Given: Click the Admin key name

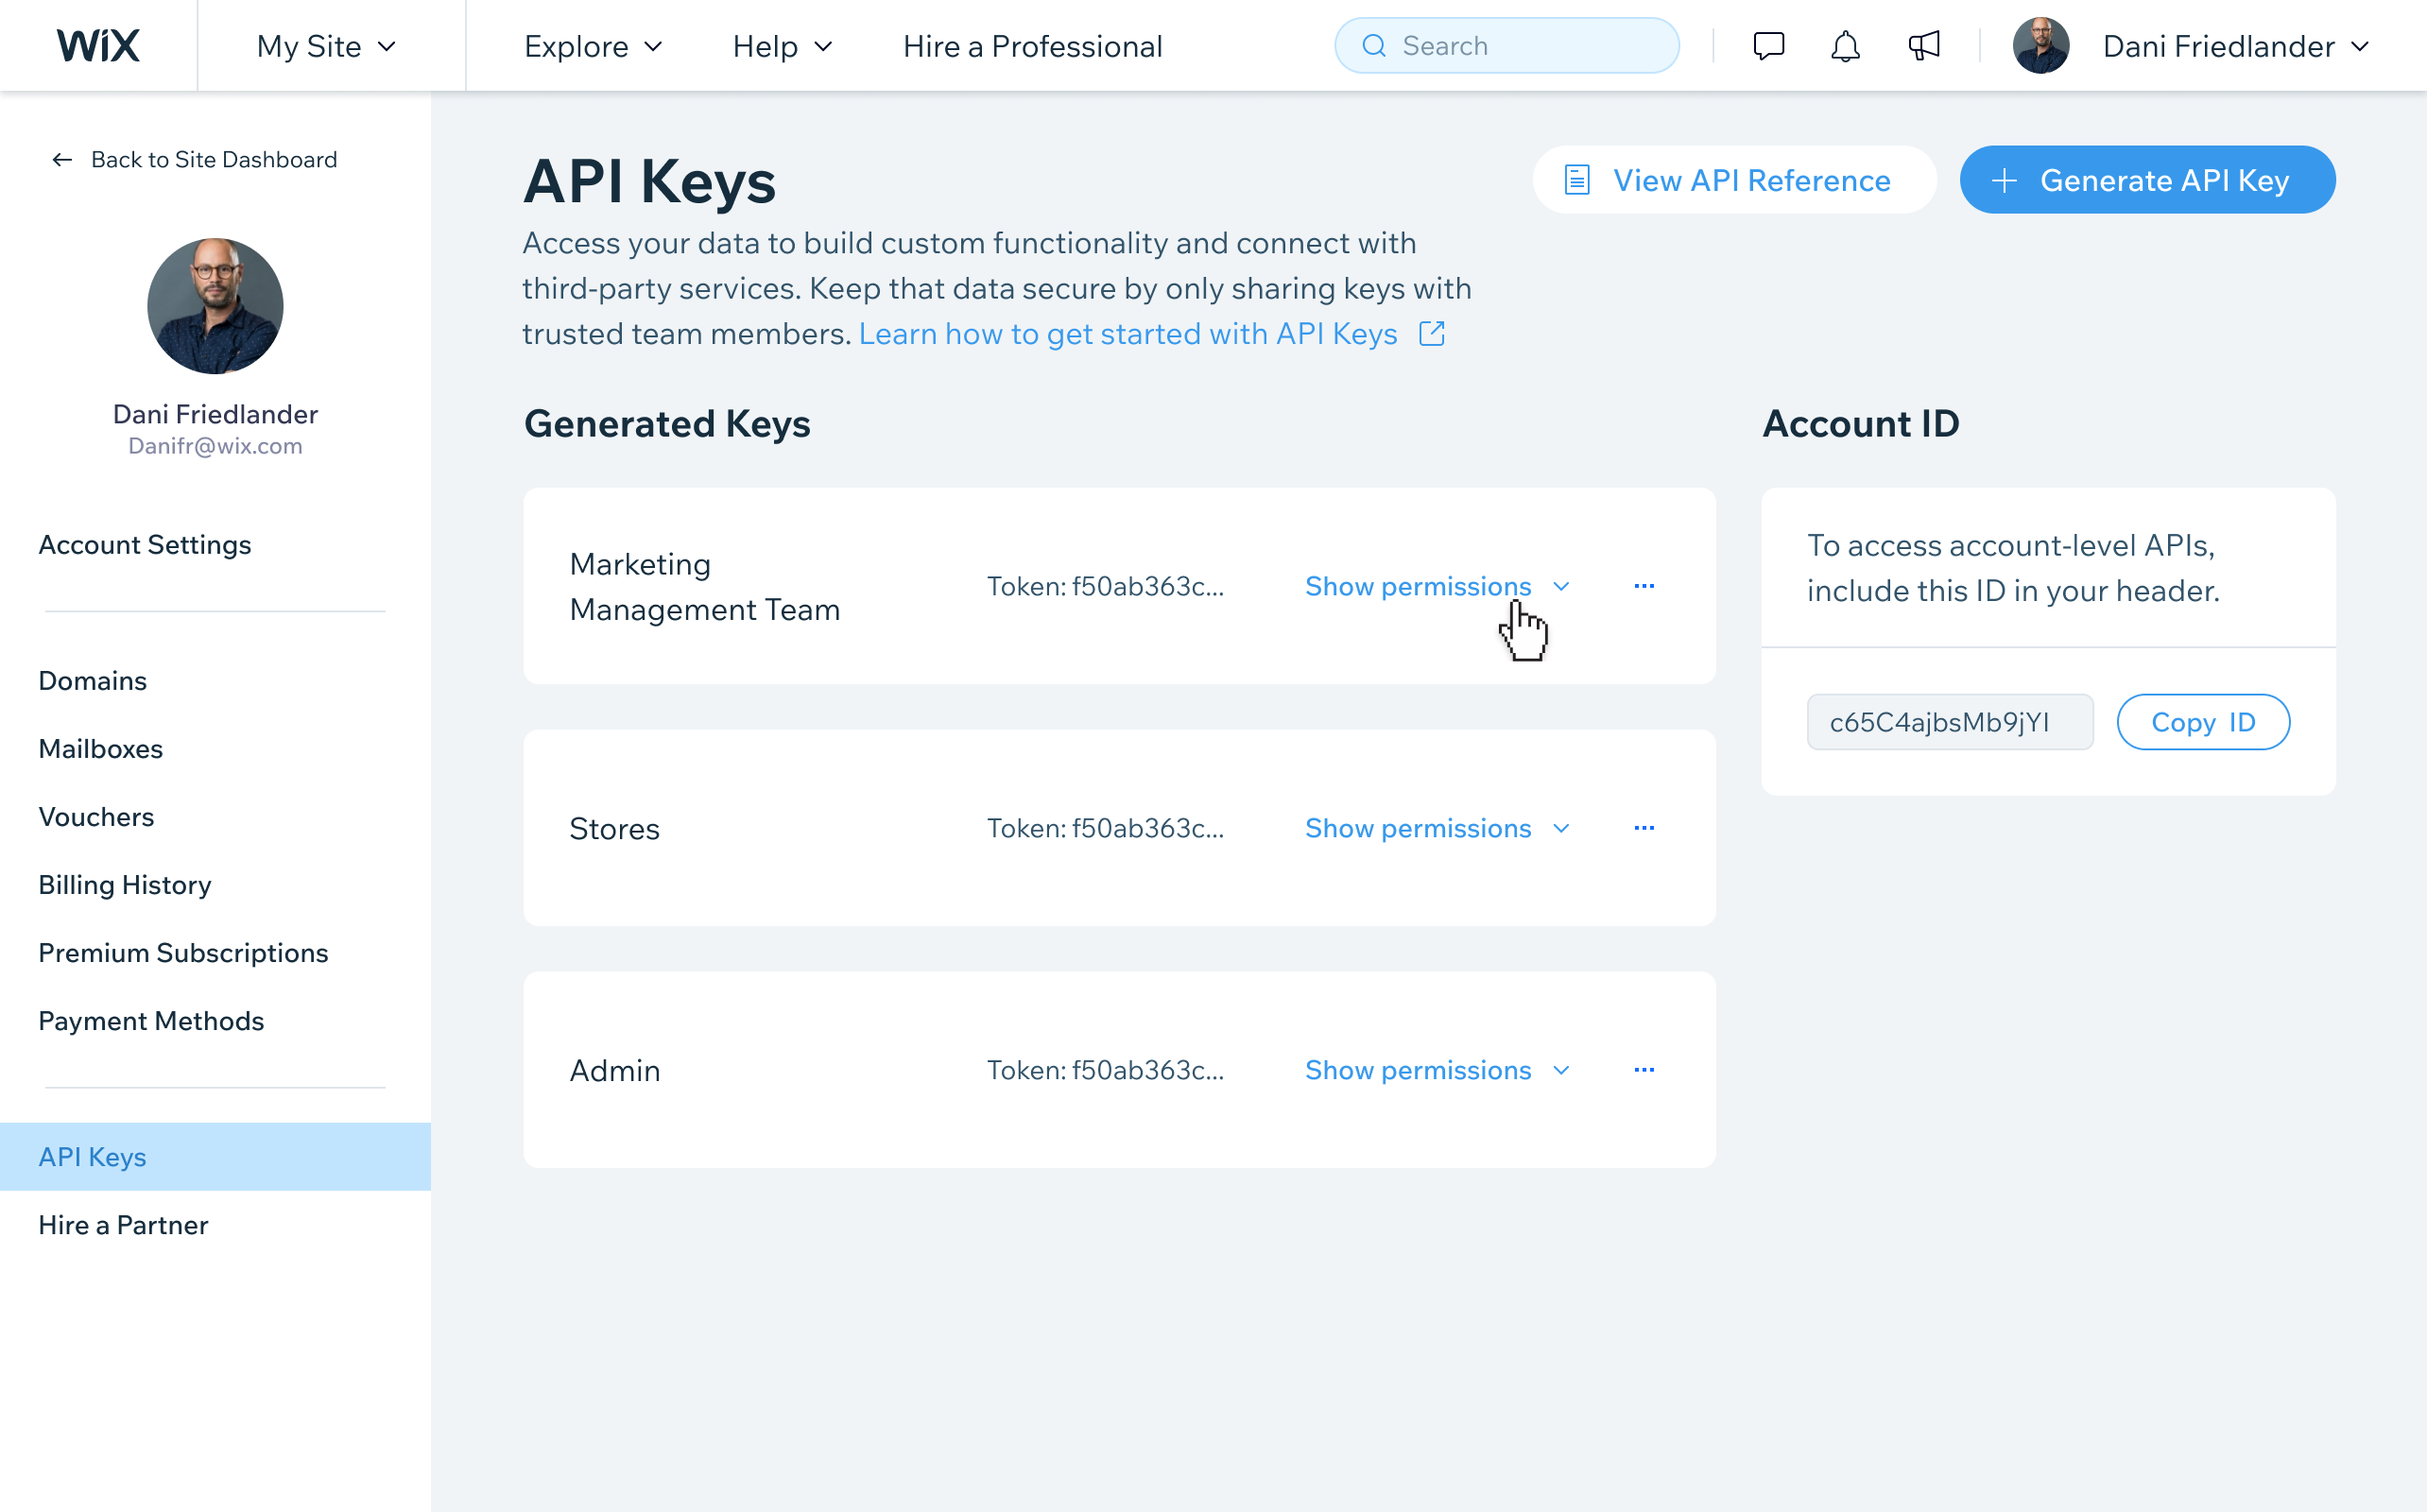Looking at the screenshot, I should coord(615,1071).
